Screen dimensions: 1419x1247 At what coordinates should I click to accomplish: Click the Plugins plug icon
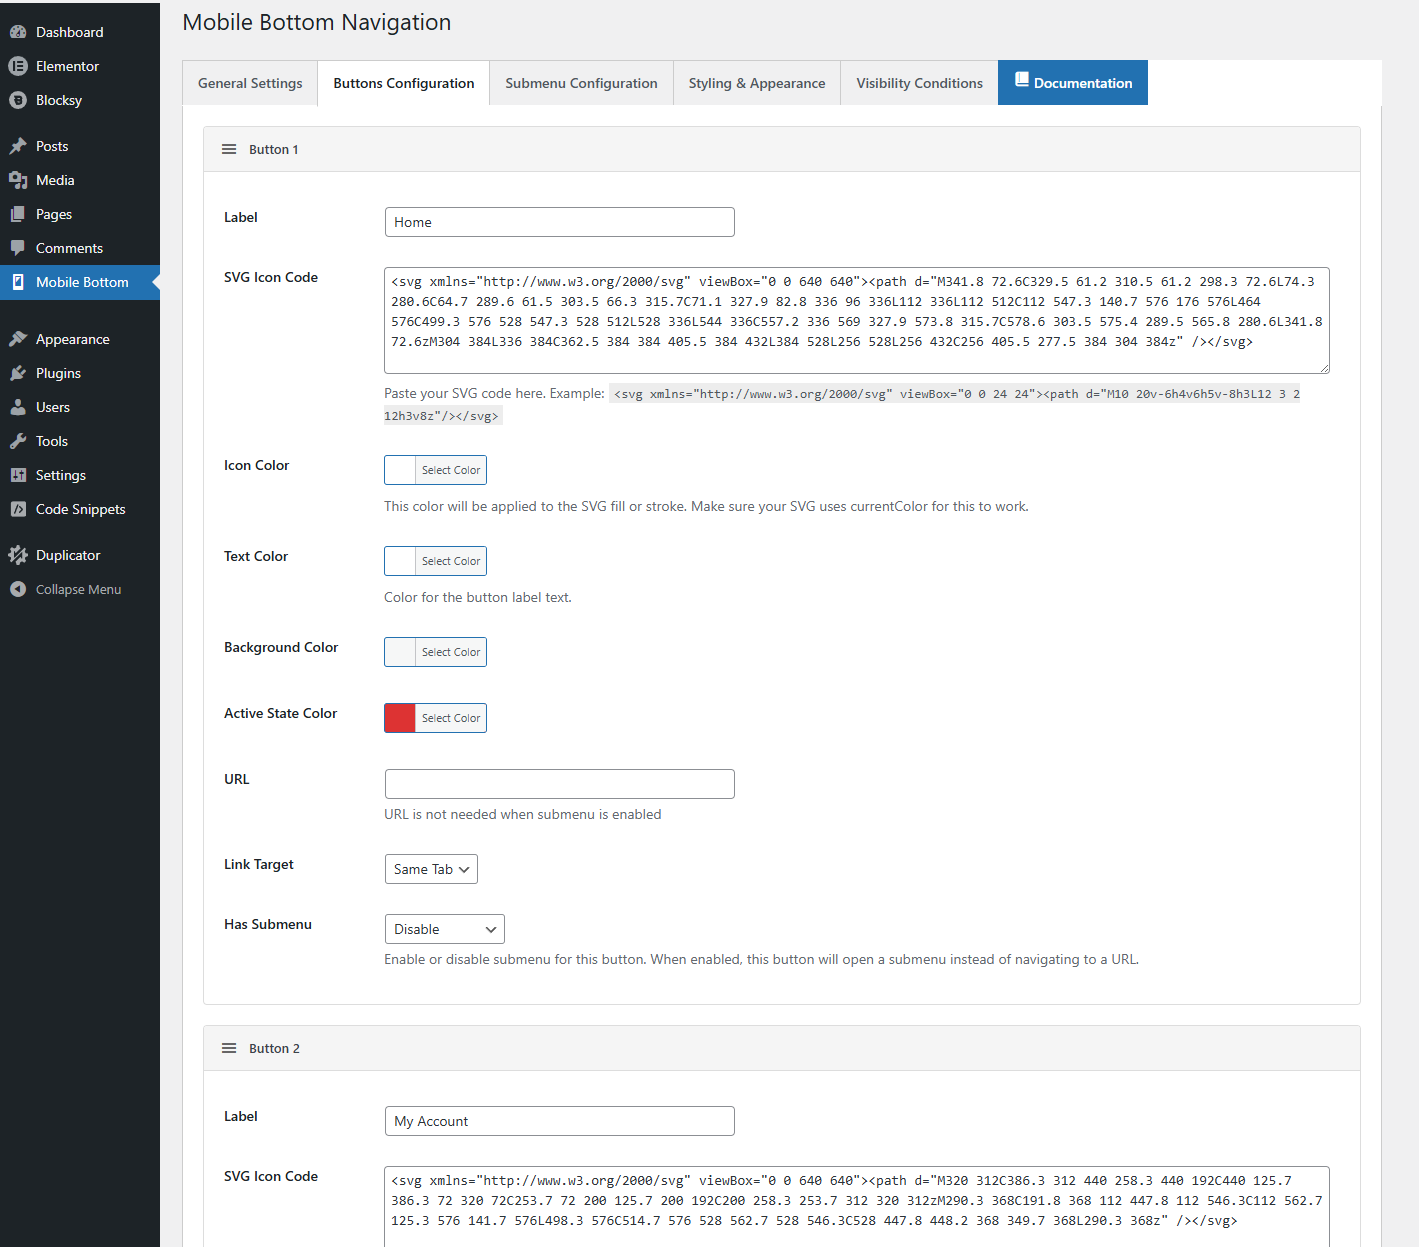[x=18, y=373]
